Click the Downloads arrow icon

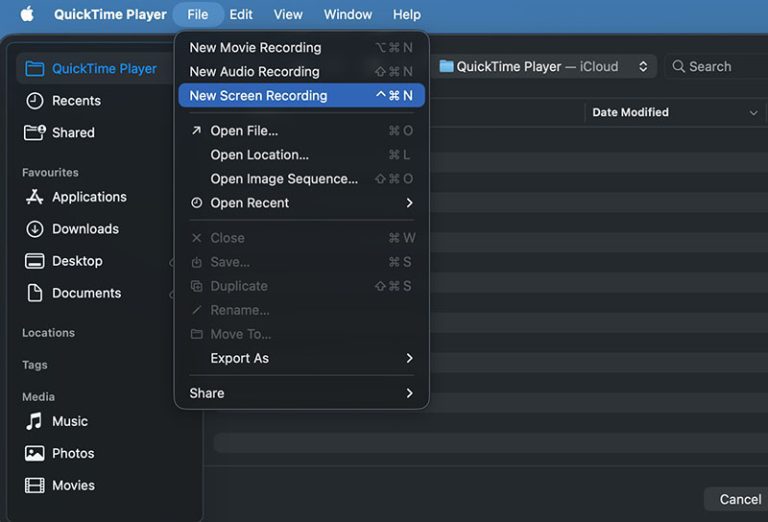pos(35,229)
